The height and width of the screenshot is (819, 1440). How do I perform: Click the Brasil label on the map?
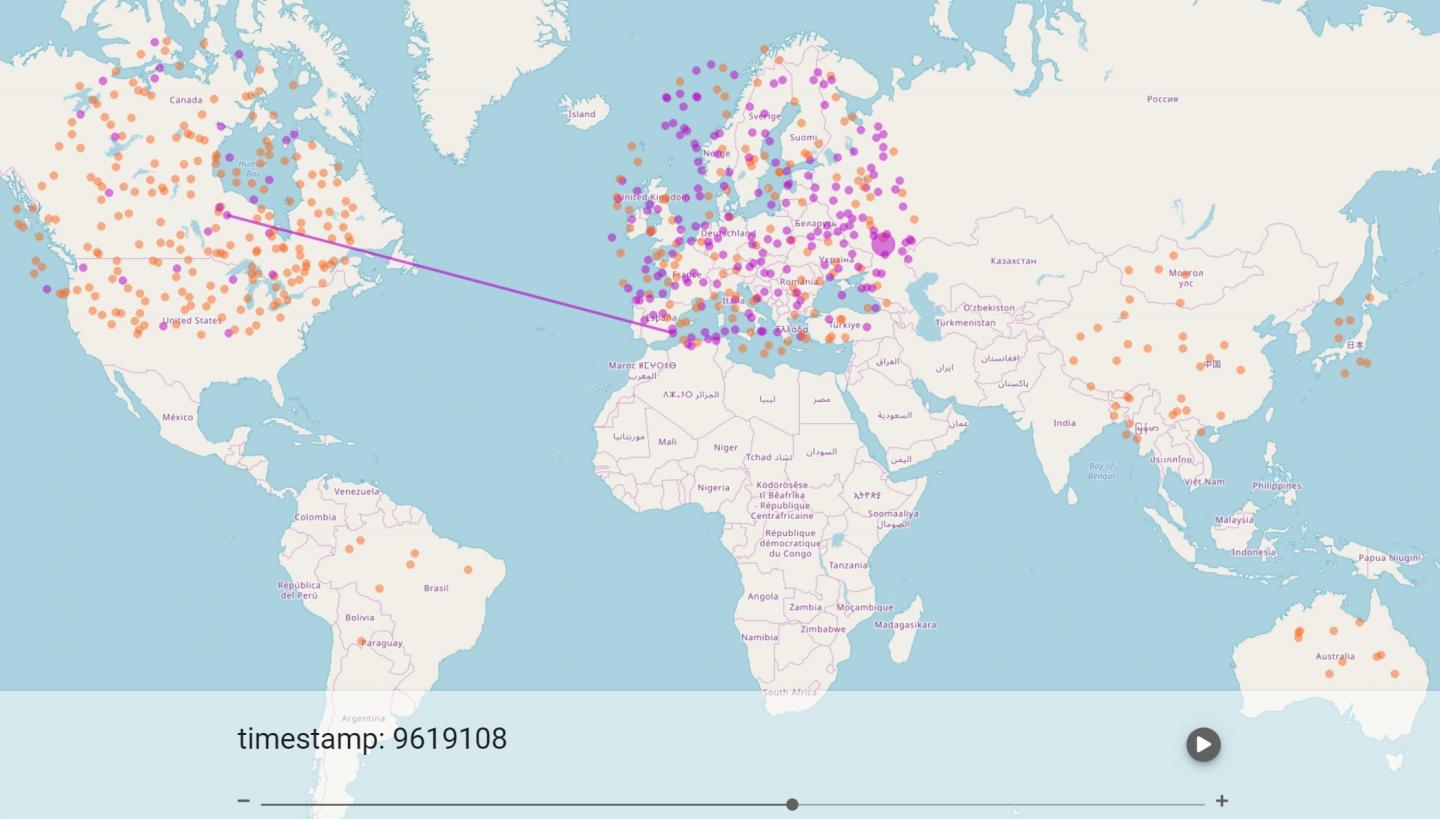[436, 588]
